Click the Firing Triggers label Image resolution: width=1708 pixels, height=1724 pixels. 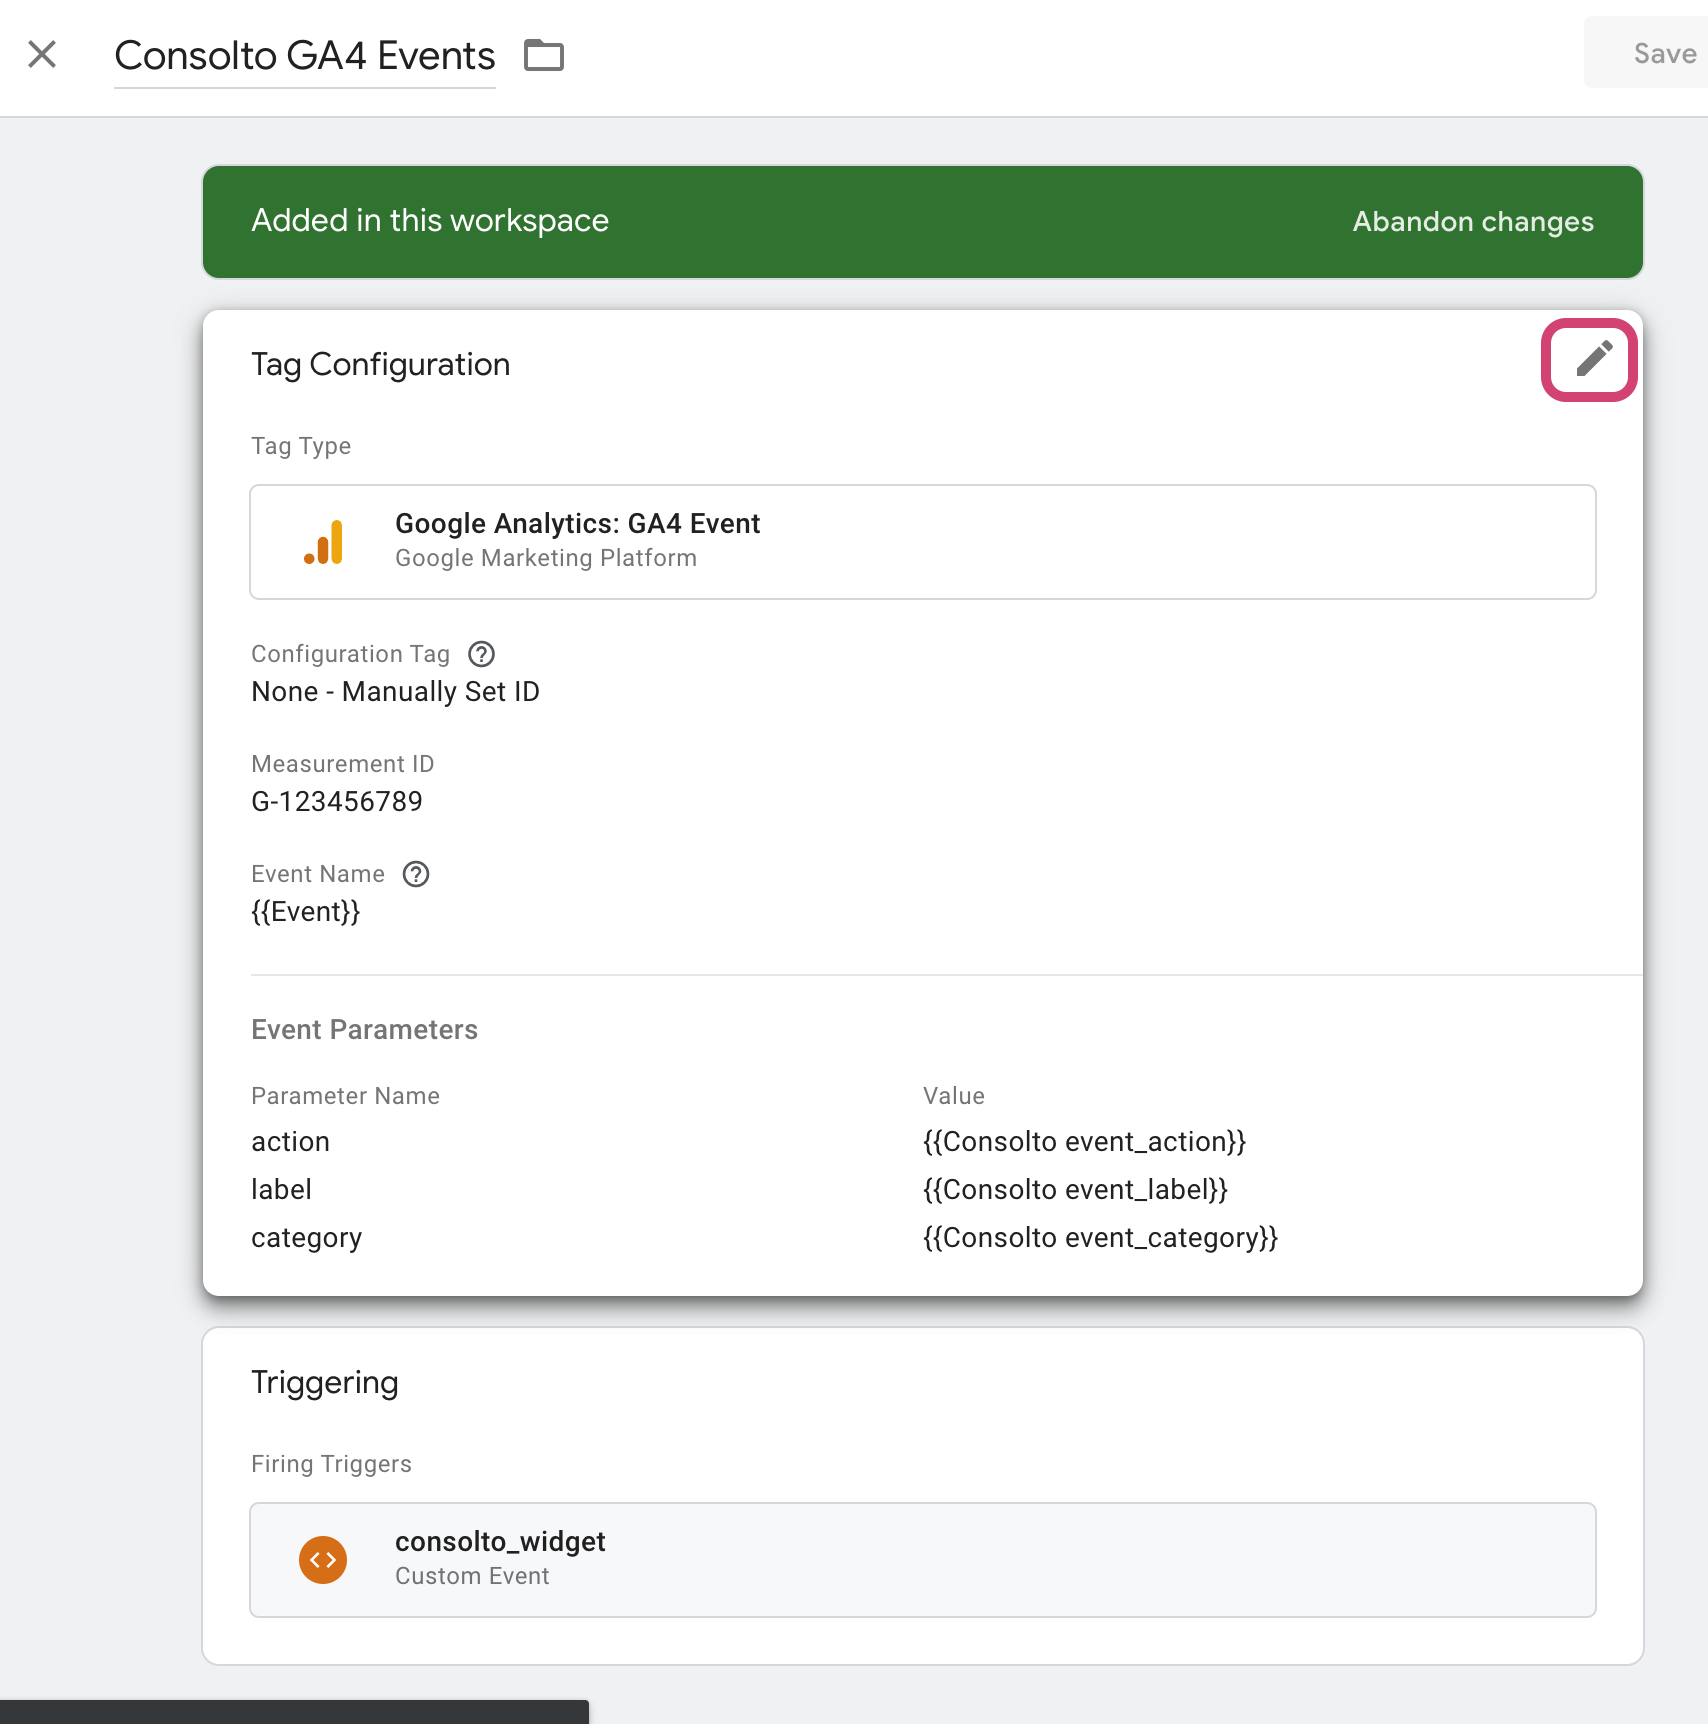coord(332,1464)
